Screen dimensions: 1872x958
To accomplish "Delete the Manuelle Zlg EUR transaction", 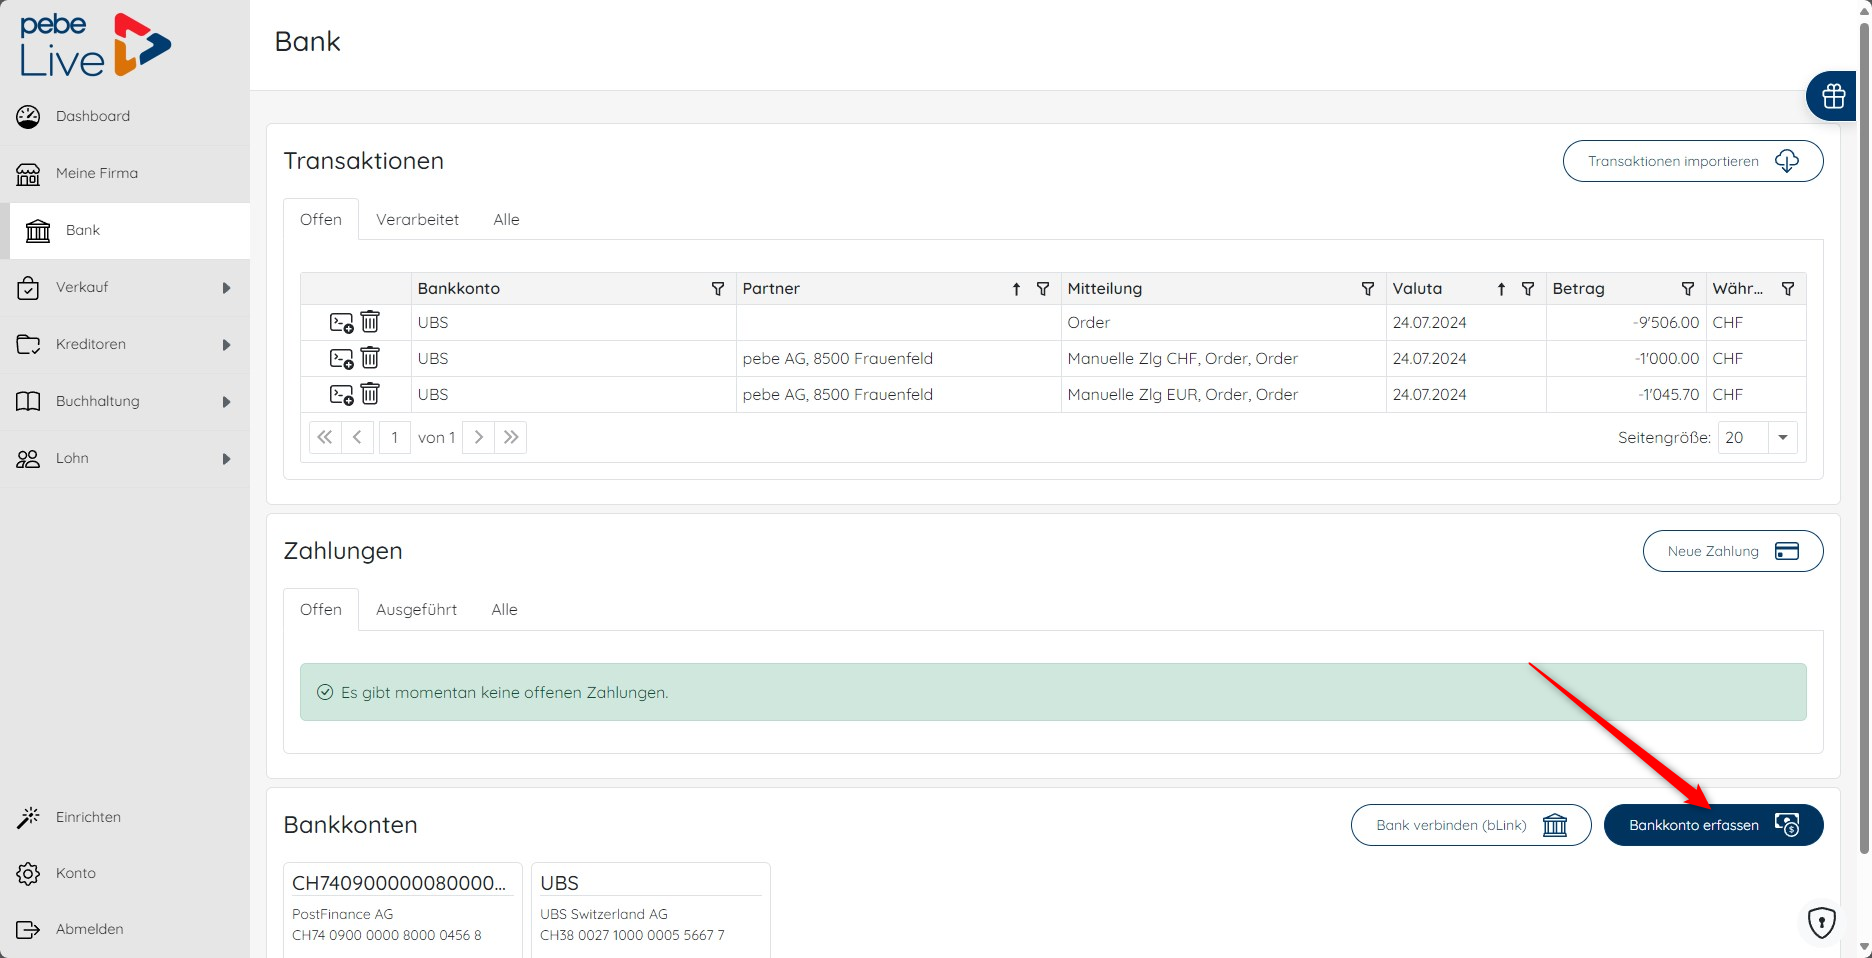I will tap(370, 394).
